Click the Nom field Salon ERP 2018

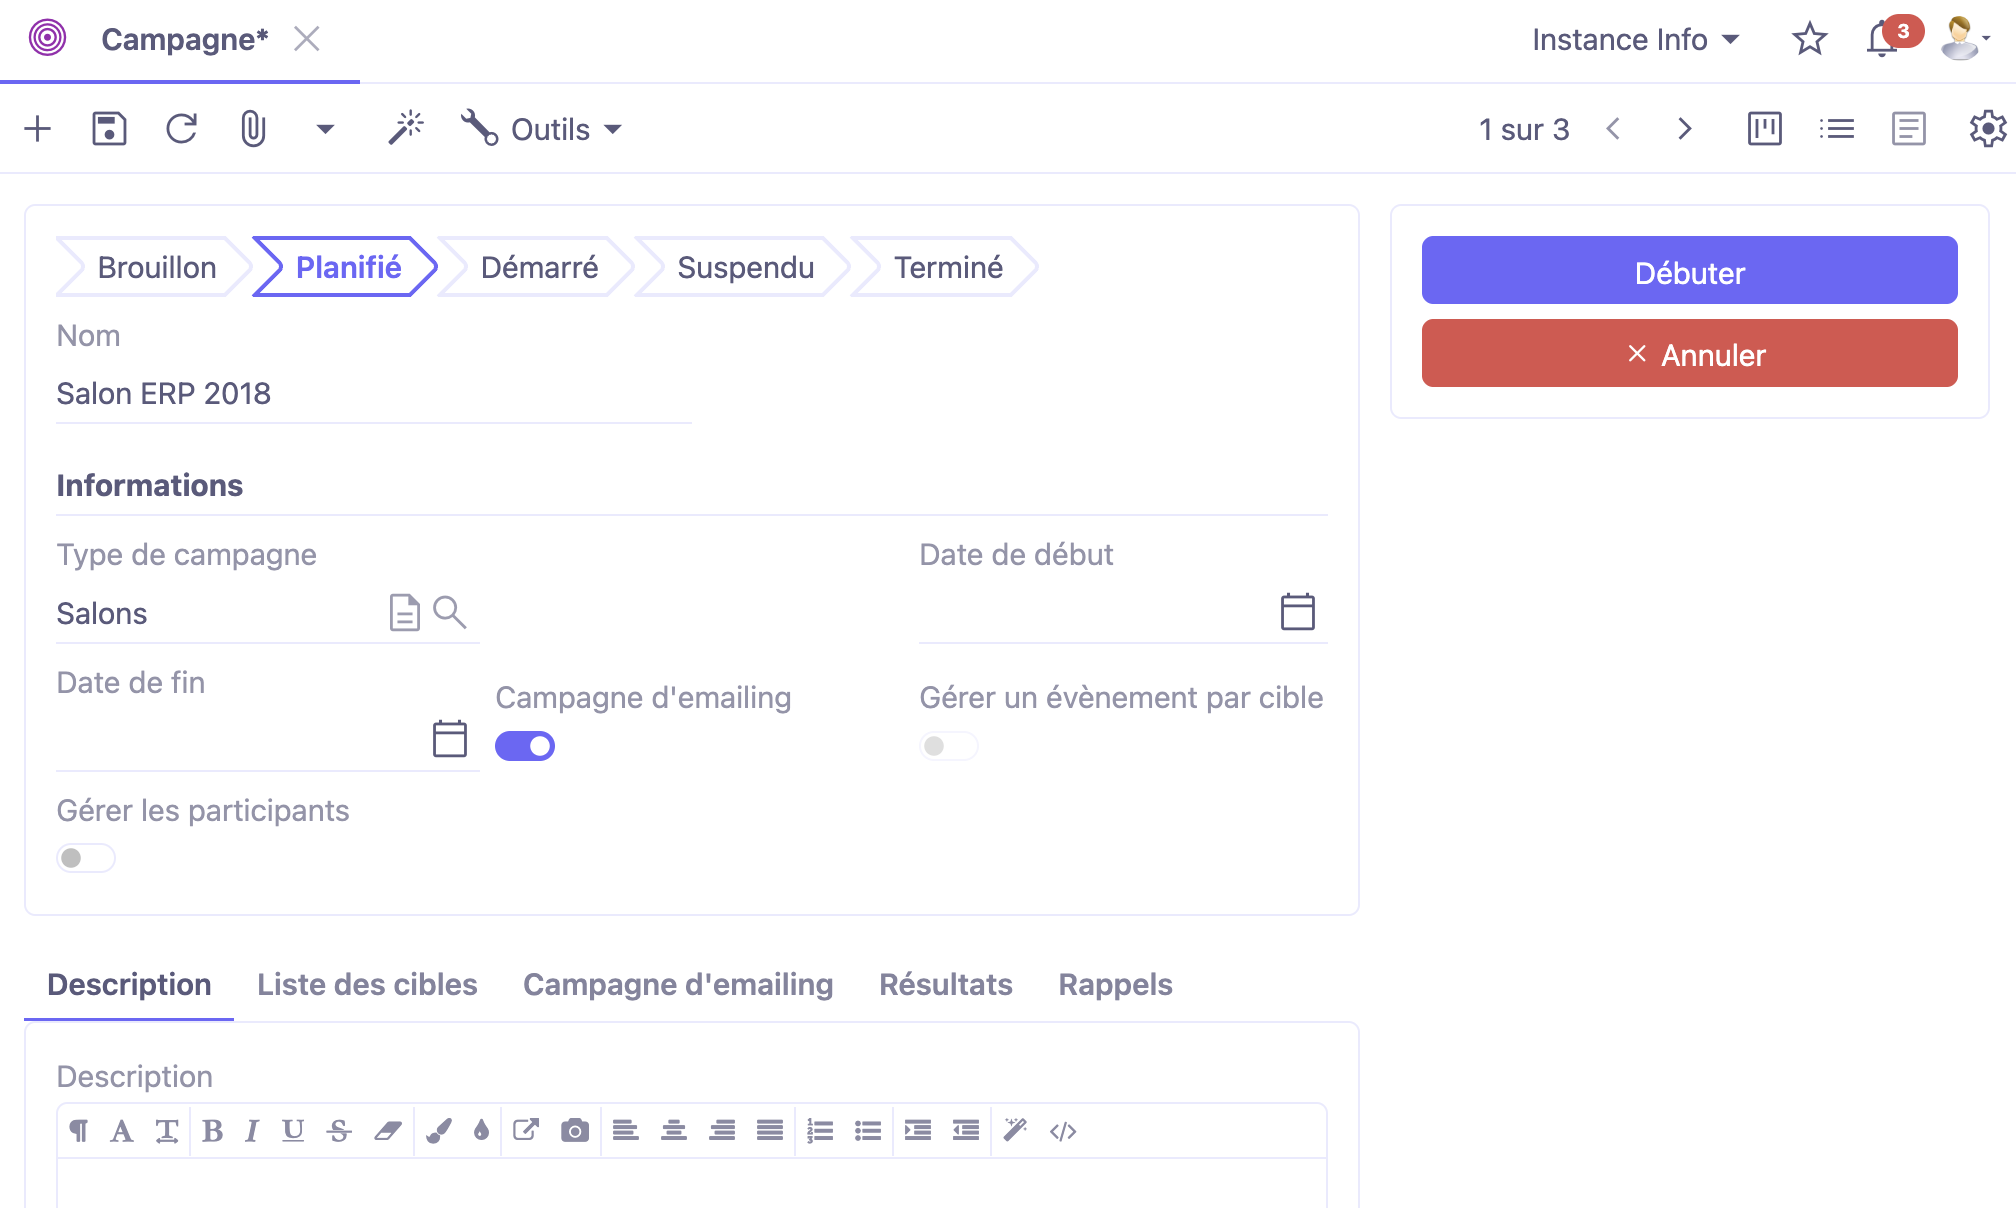click(372, 394)
